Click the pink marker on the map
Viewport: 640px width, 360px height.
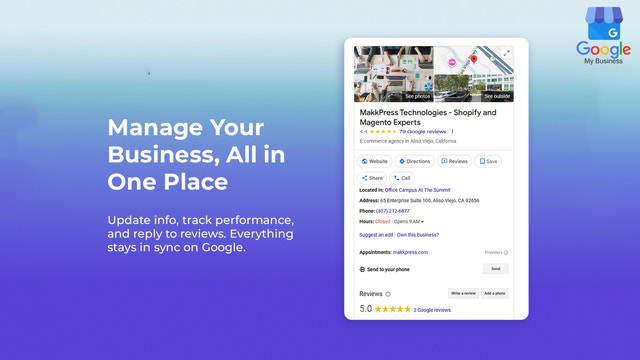[x=452, y=62]
